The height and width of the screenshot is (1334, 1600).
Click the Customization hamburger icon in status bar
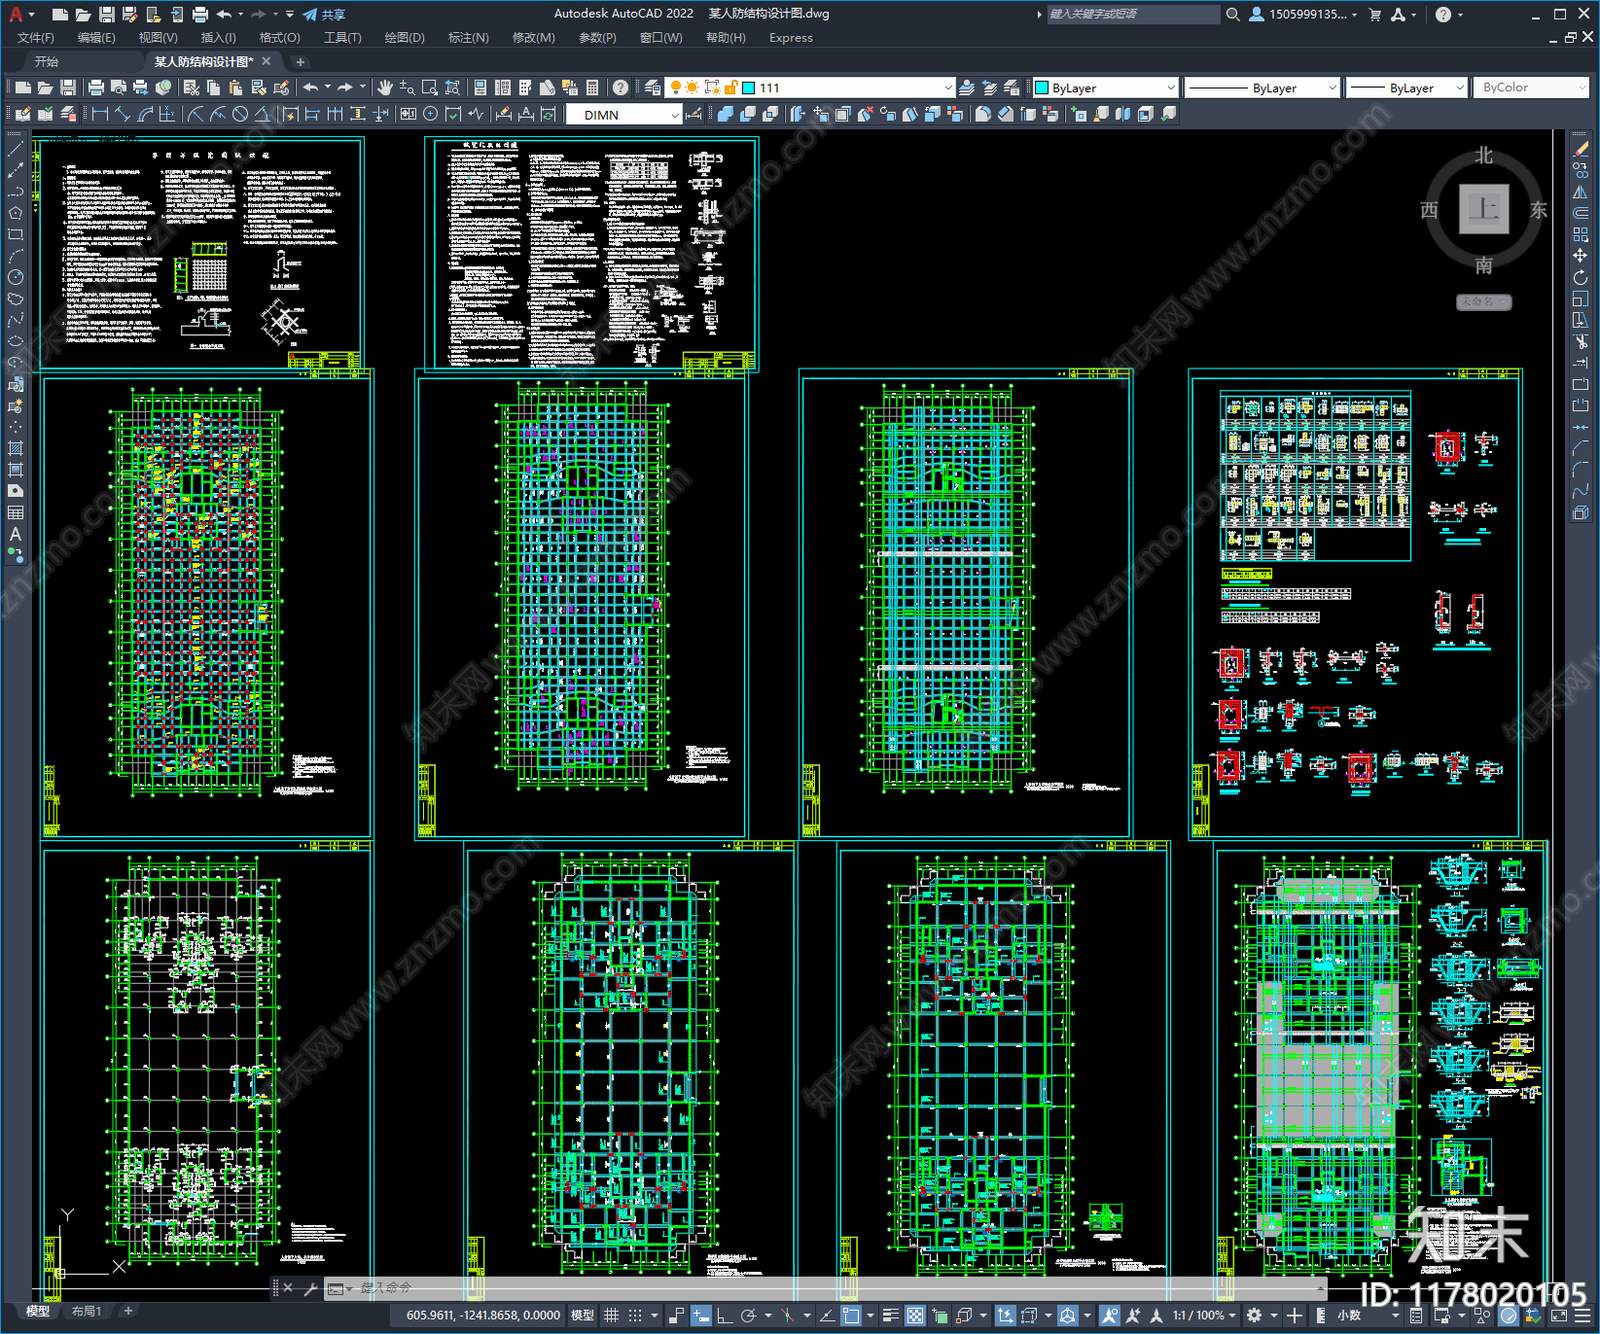pos(1582,1315)
